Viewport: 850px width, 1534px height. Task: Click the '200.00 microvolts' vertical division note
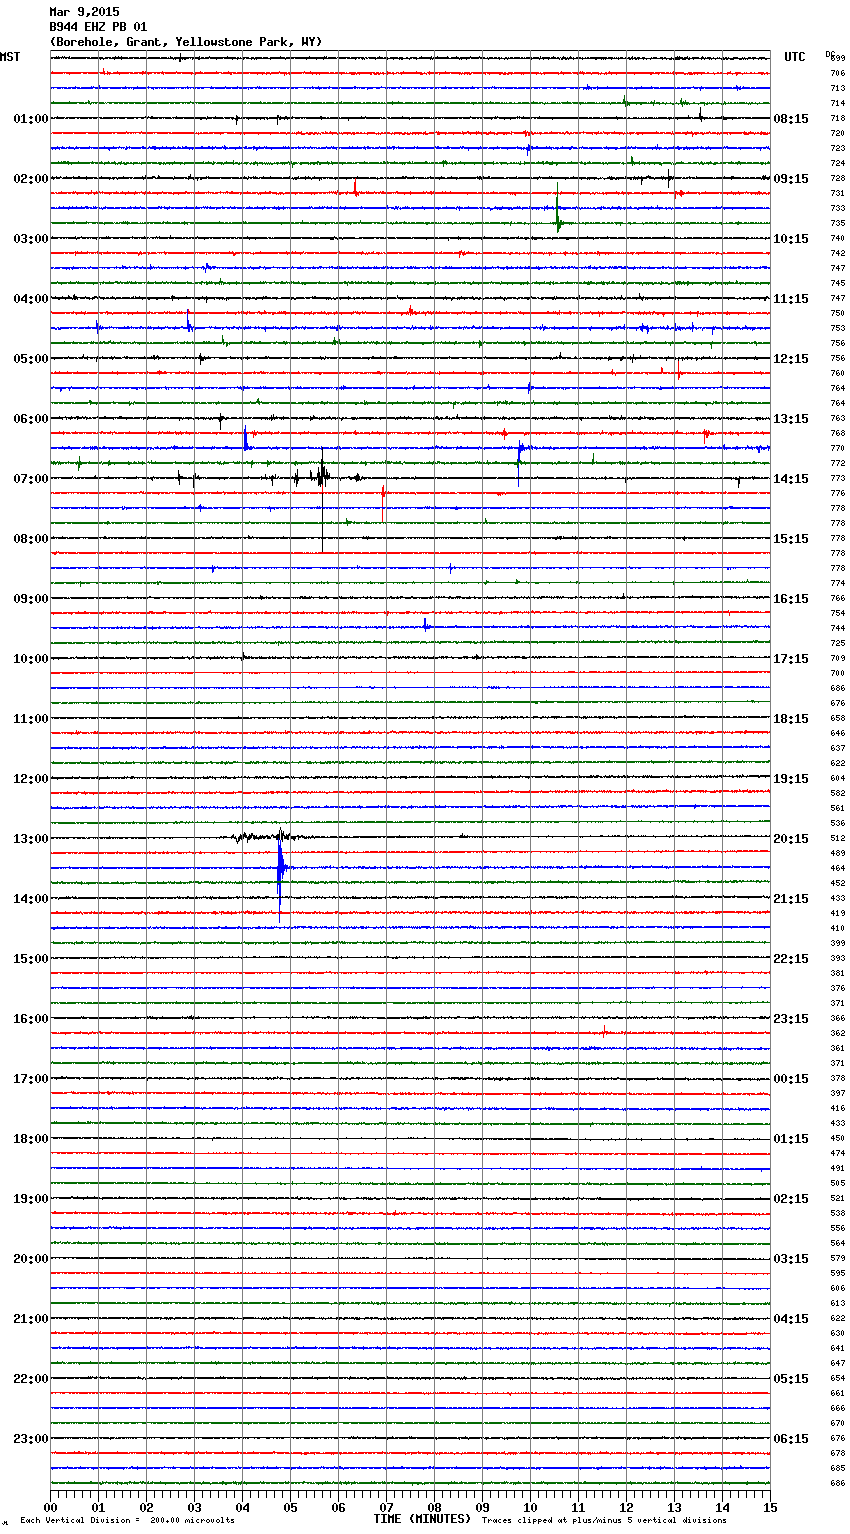click(192, 1520)
